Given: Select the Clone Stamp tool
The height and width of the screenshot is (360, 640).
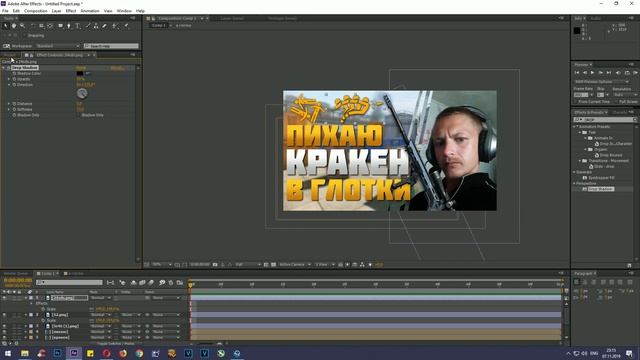Looking at the screenshot, I should tap(96, 26).
